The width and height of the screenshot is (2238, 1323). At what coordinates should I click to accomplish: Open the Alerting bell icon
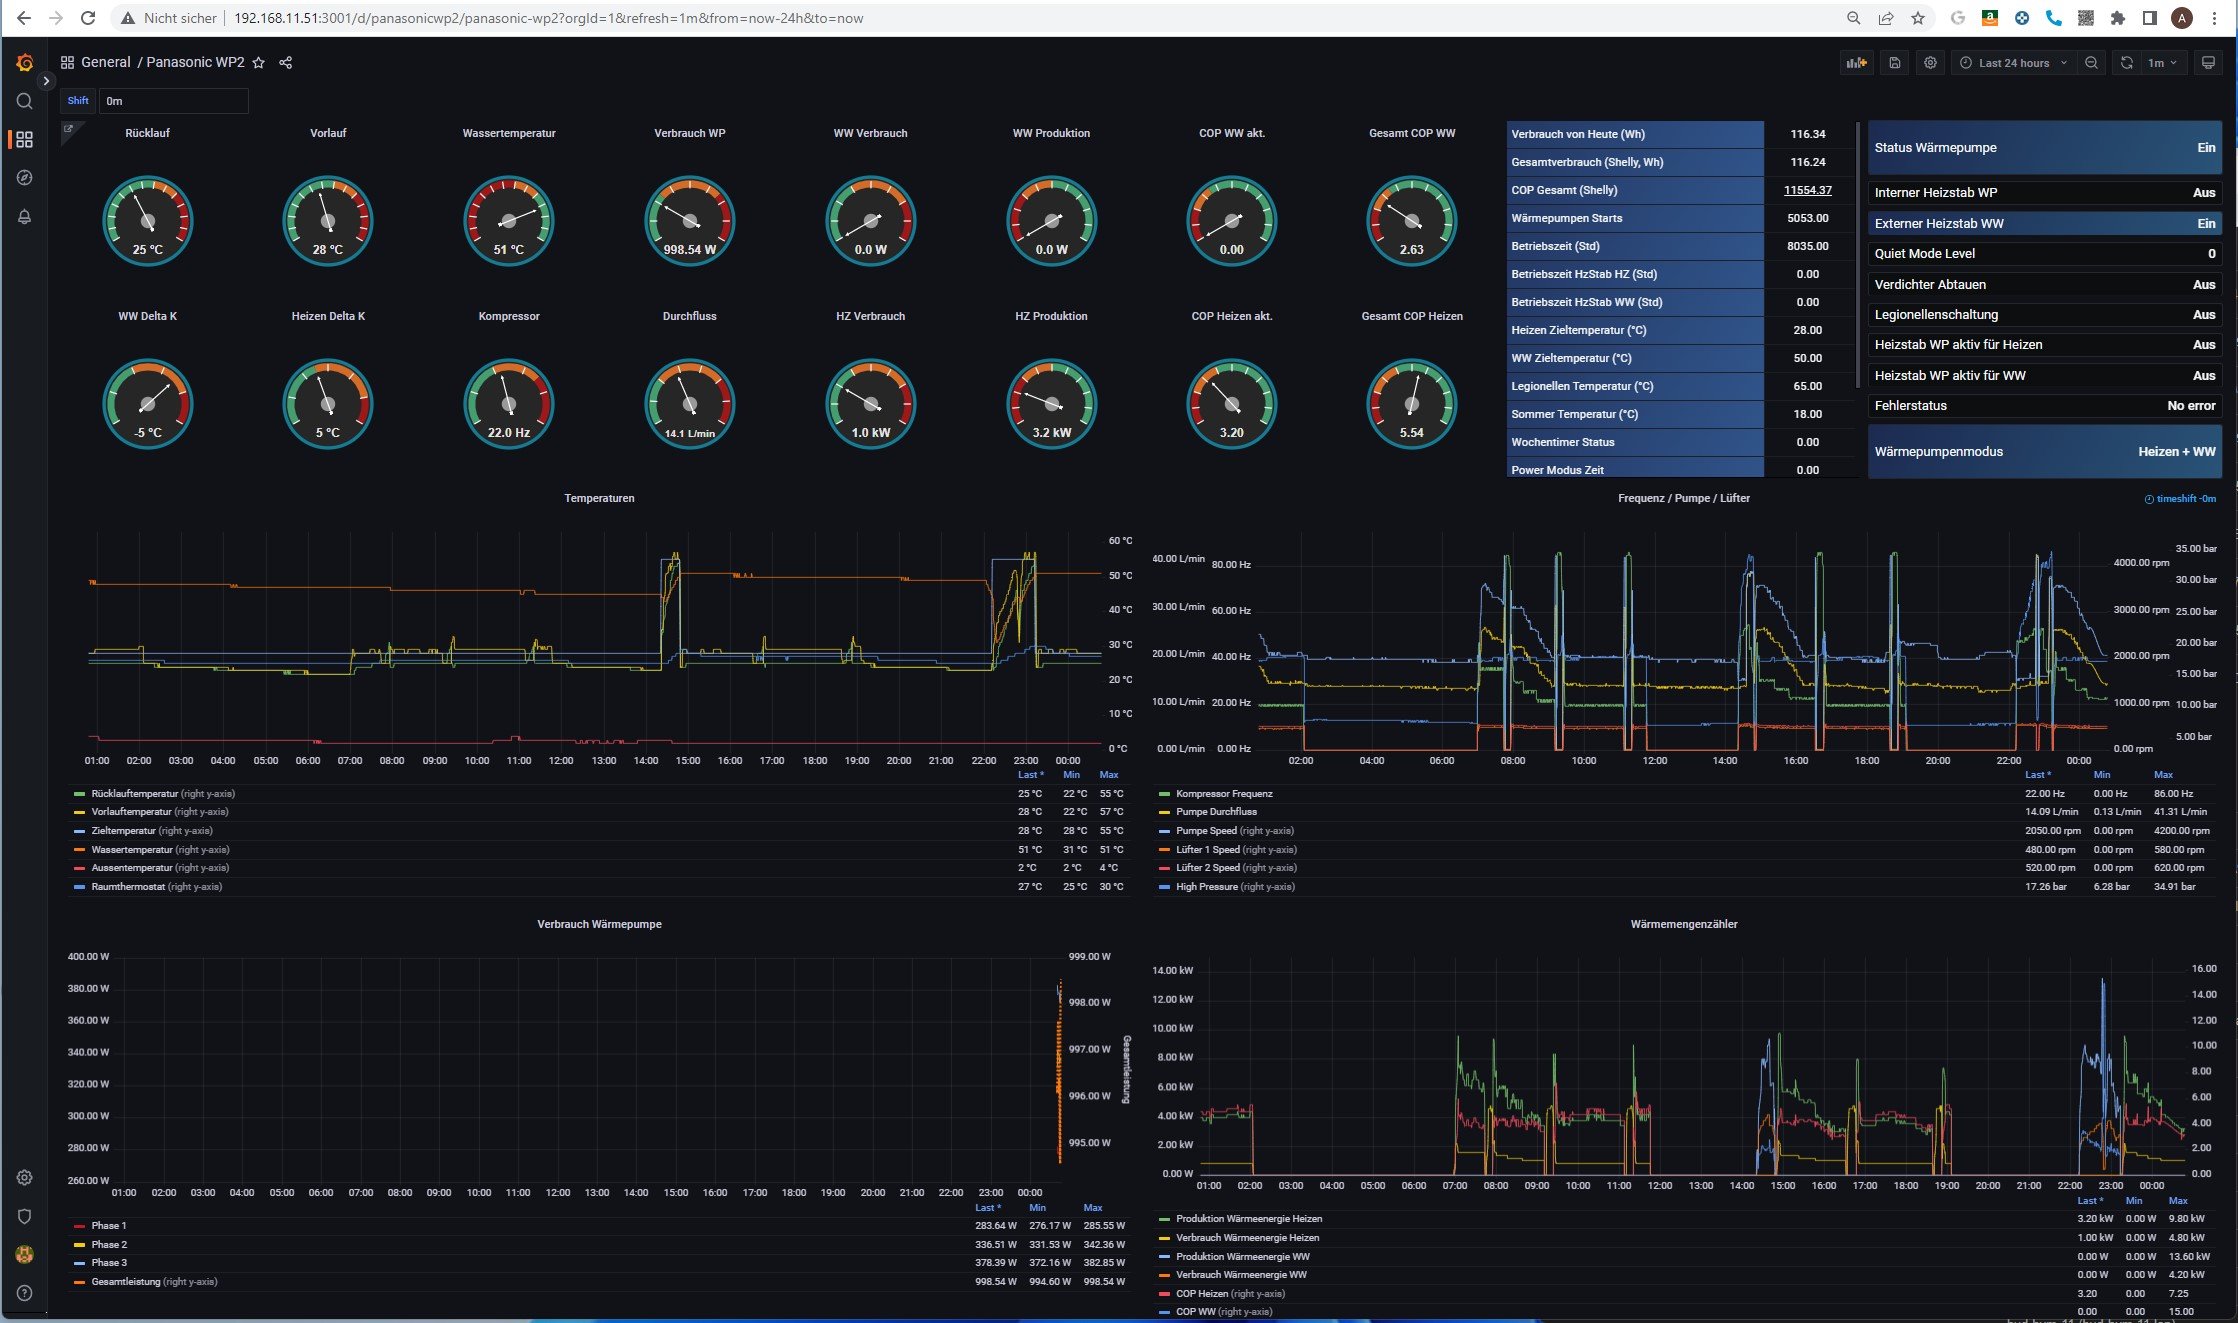(24, 217)
